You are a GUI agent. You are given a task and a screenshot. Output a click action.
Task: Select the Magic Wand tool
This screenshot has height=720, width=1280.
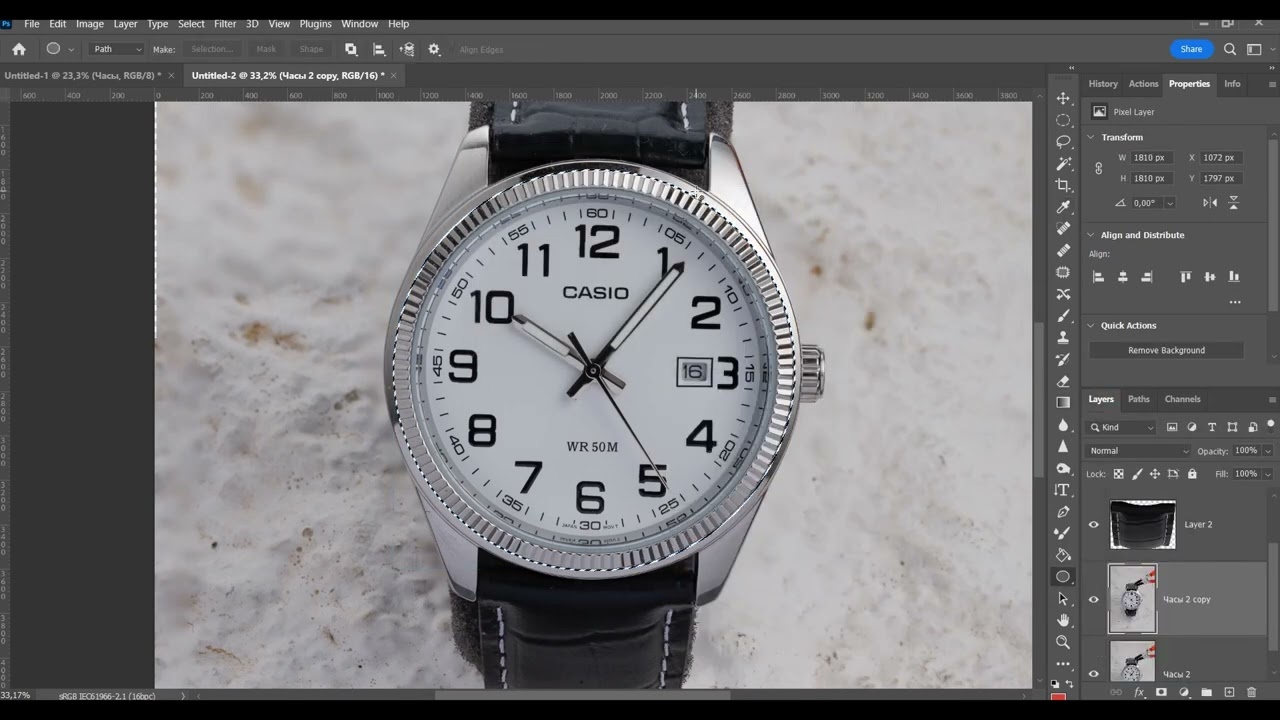tap(1063, 163)
